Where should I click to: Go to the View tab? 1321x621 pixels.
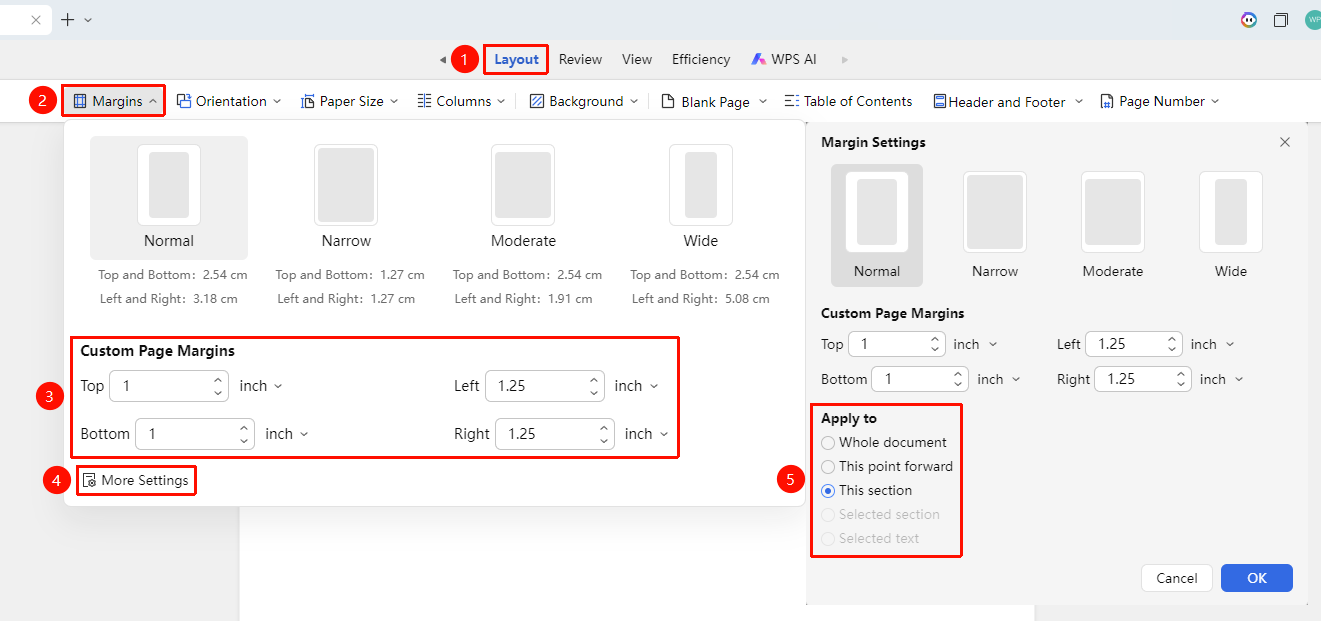pos(637,60)
